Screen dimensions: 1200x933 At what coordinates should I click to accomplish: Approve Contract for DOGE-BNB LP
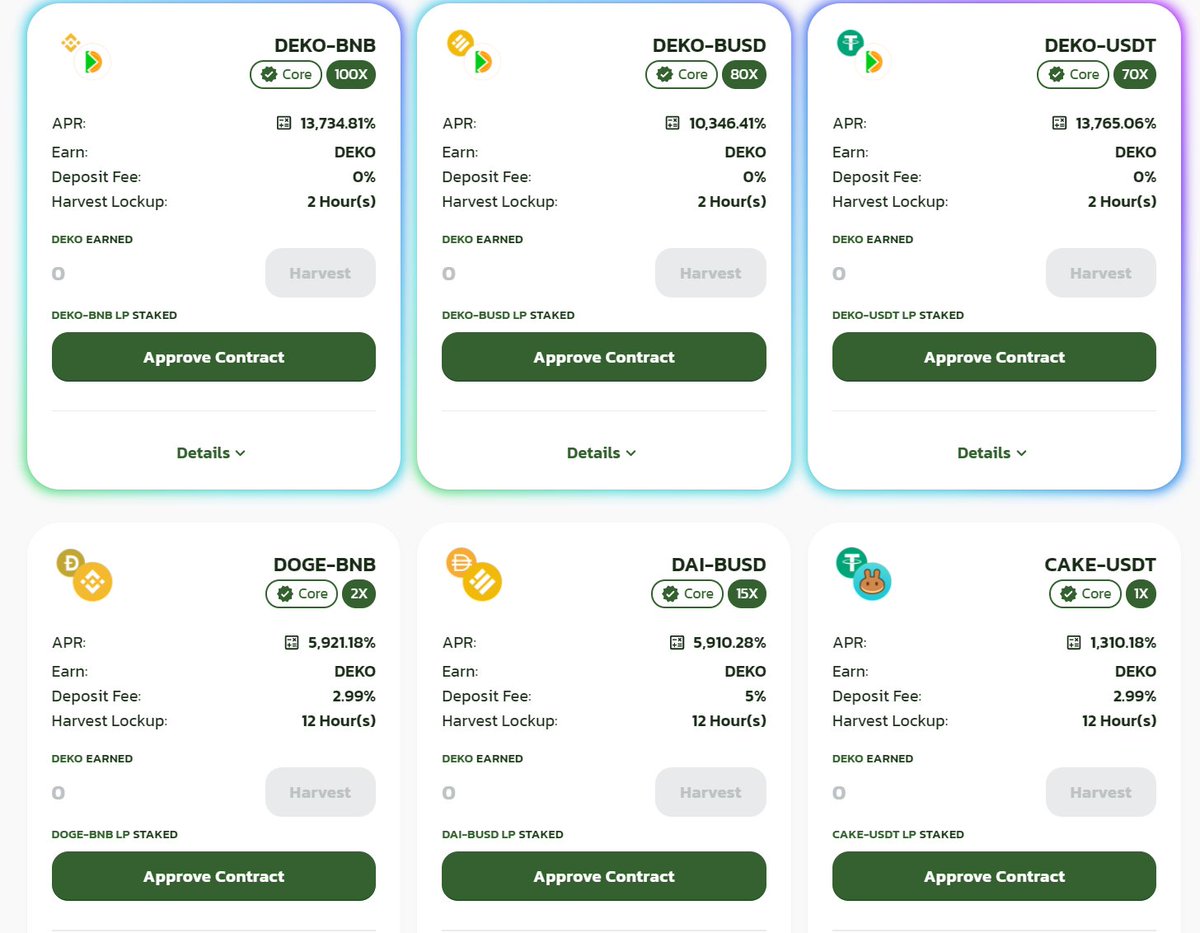(214, 876)
